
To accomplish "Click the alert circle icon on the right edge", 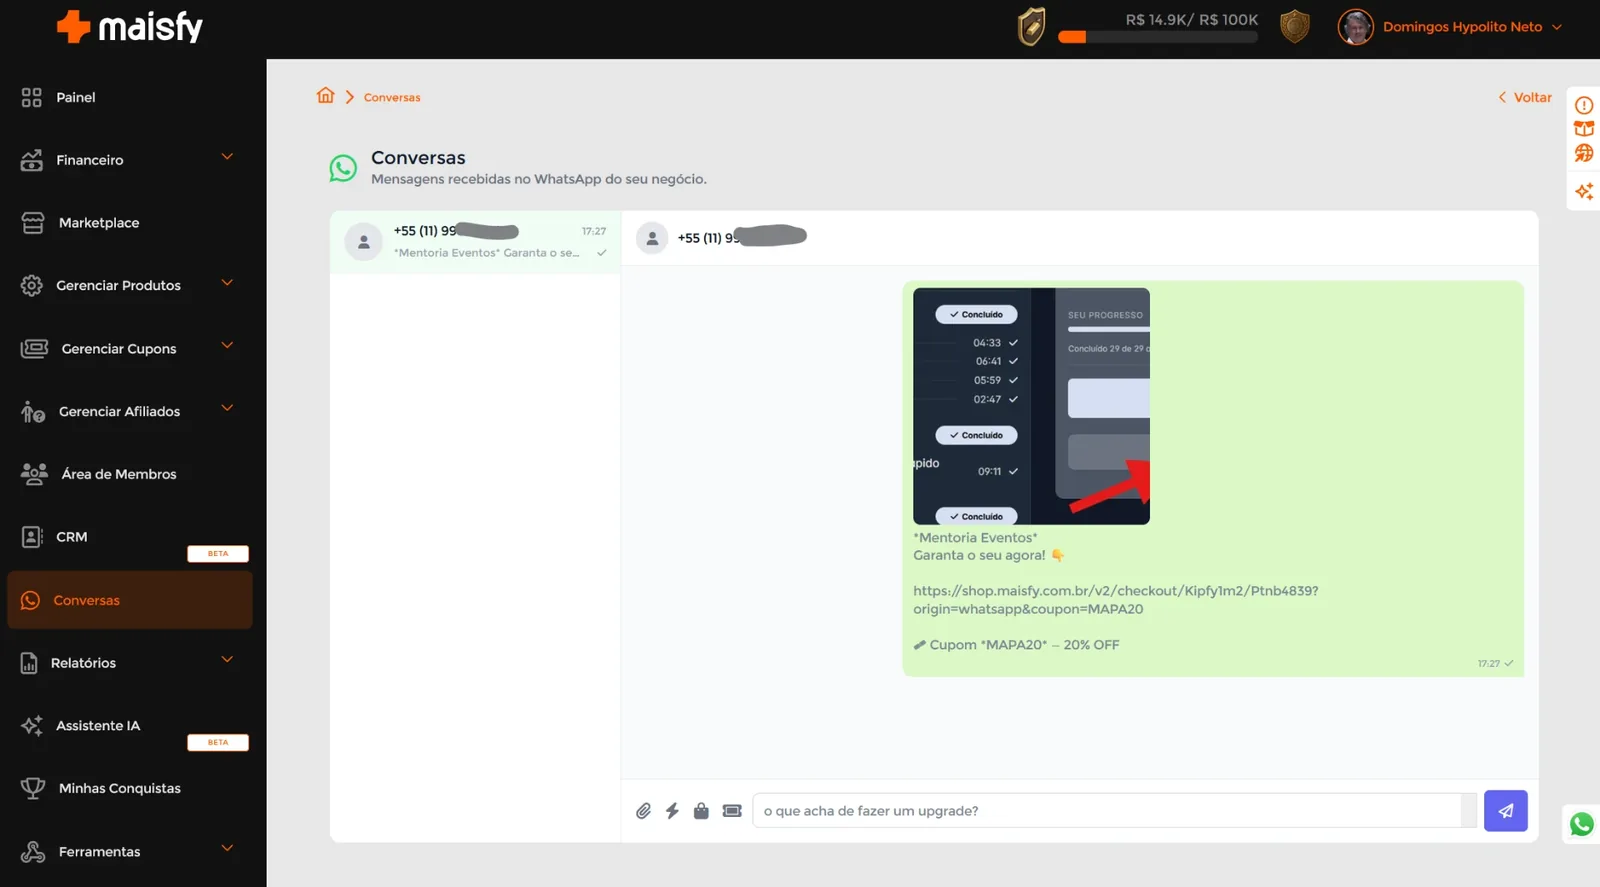I will click(x=1584, y=105).
